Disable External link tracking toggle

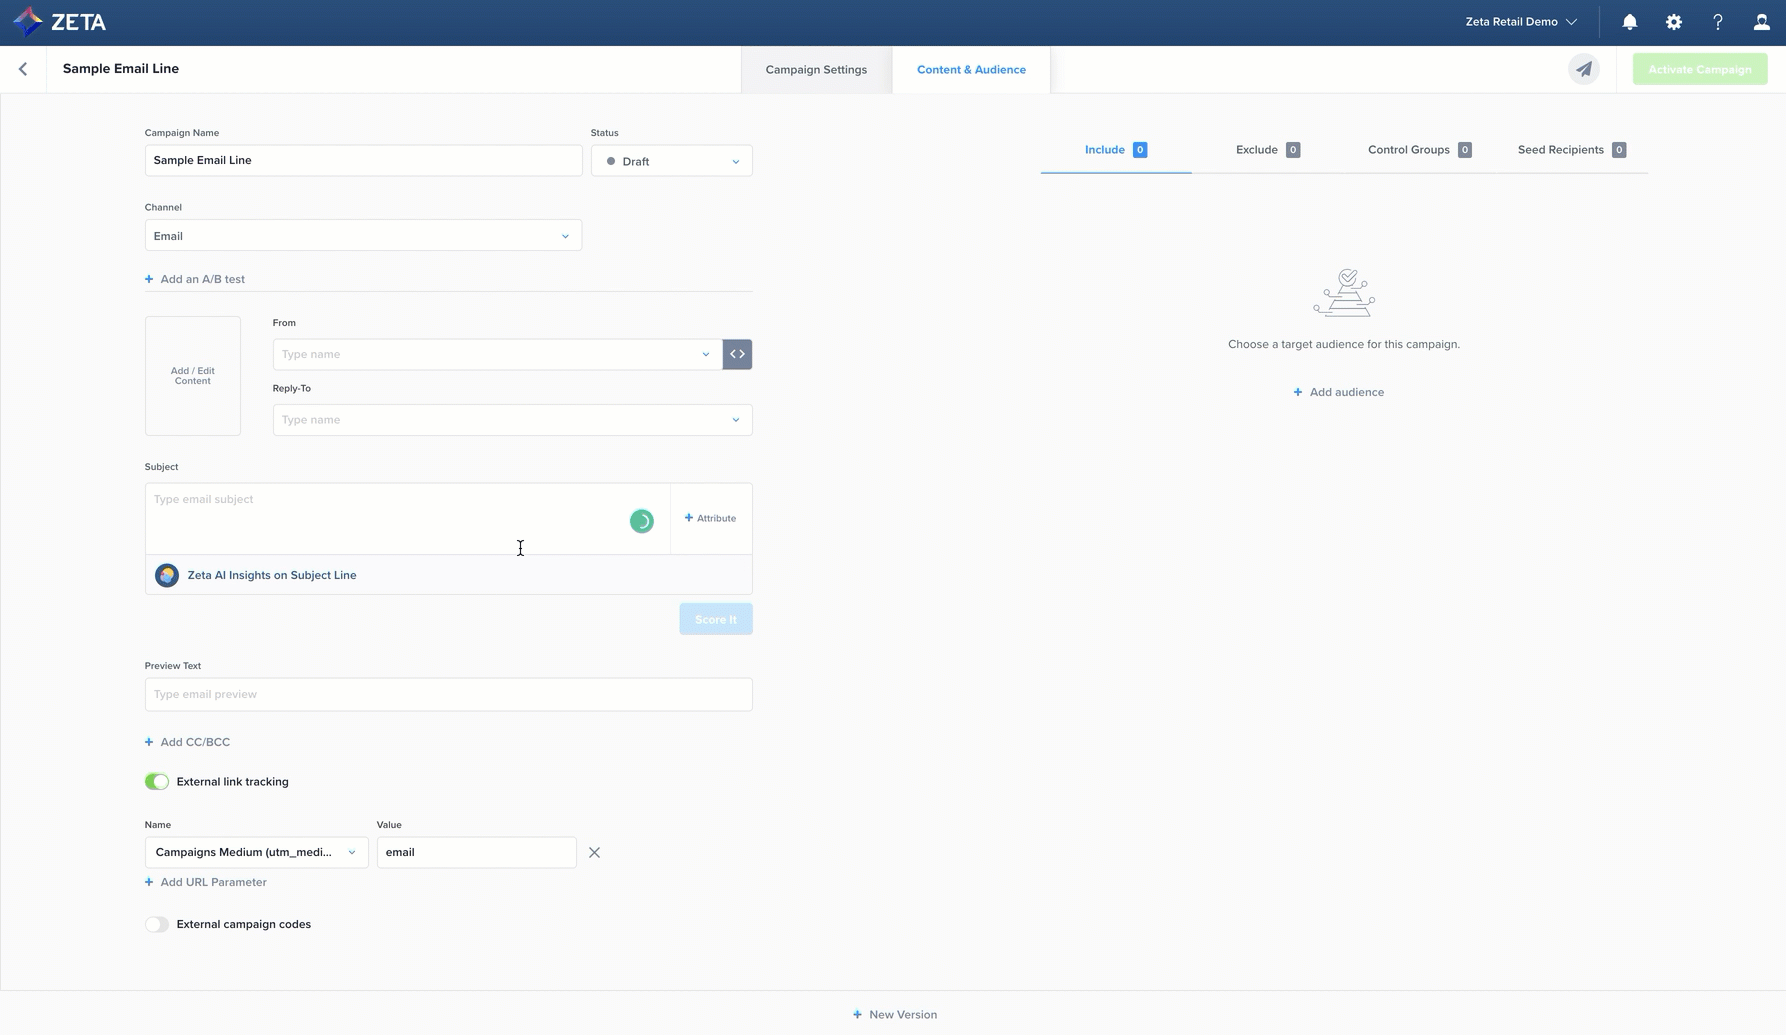157,782
